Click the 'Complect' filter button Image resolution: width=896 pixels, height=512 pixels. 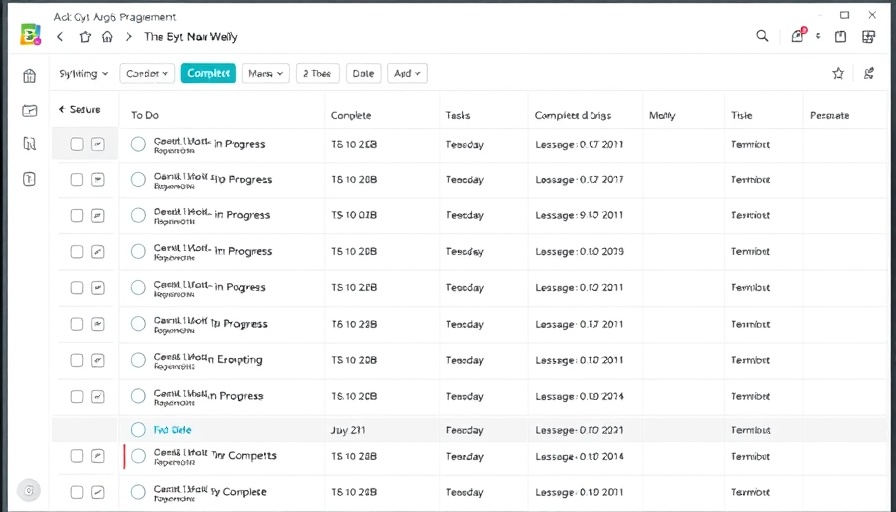(x=208, y=73)
